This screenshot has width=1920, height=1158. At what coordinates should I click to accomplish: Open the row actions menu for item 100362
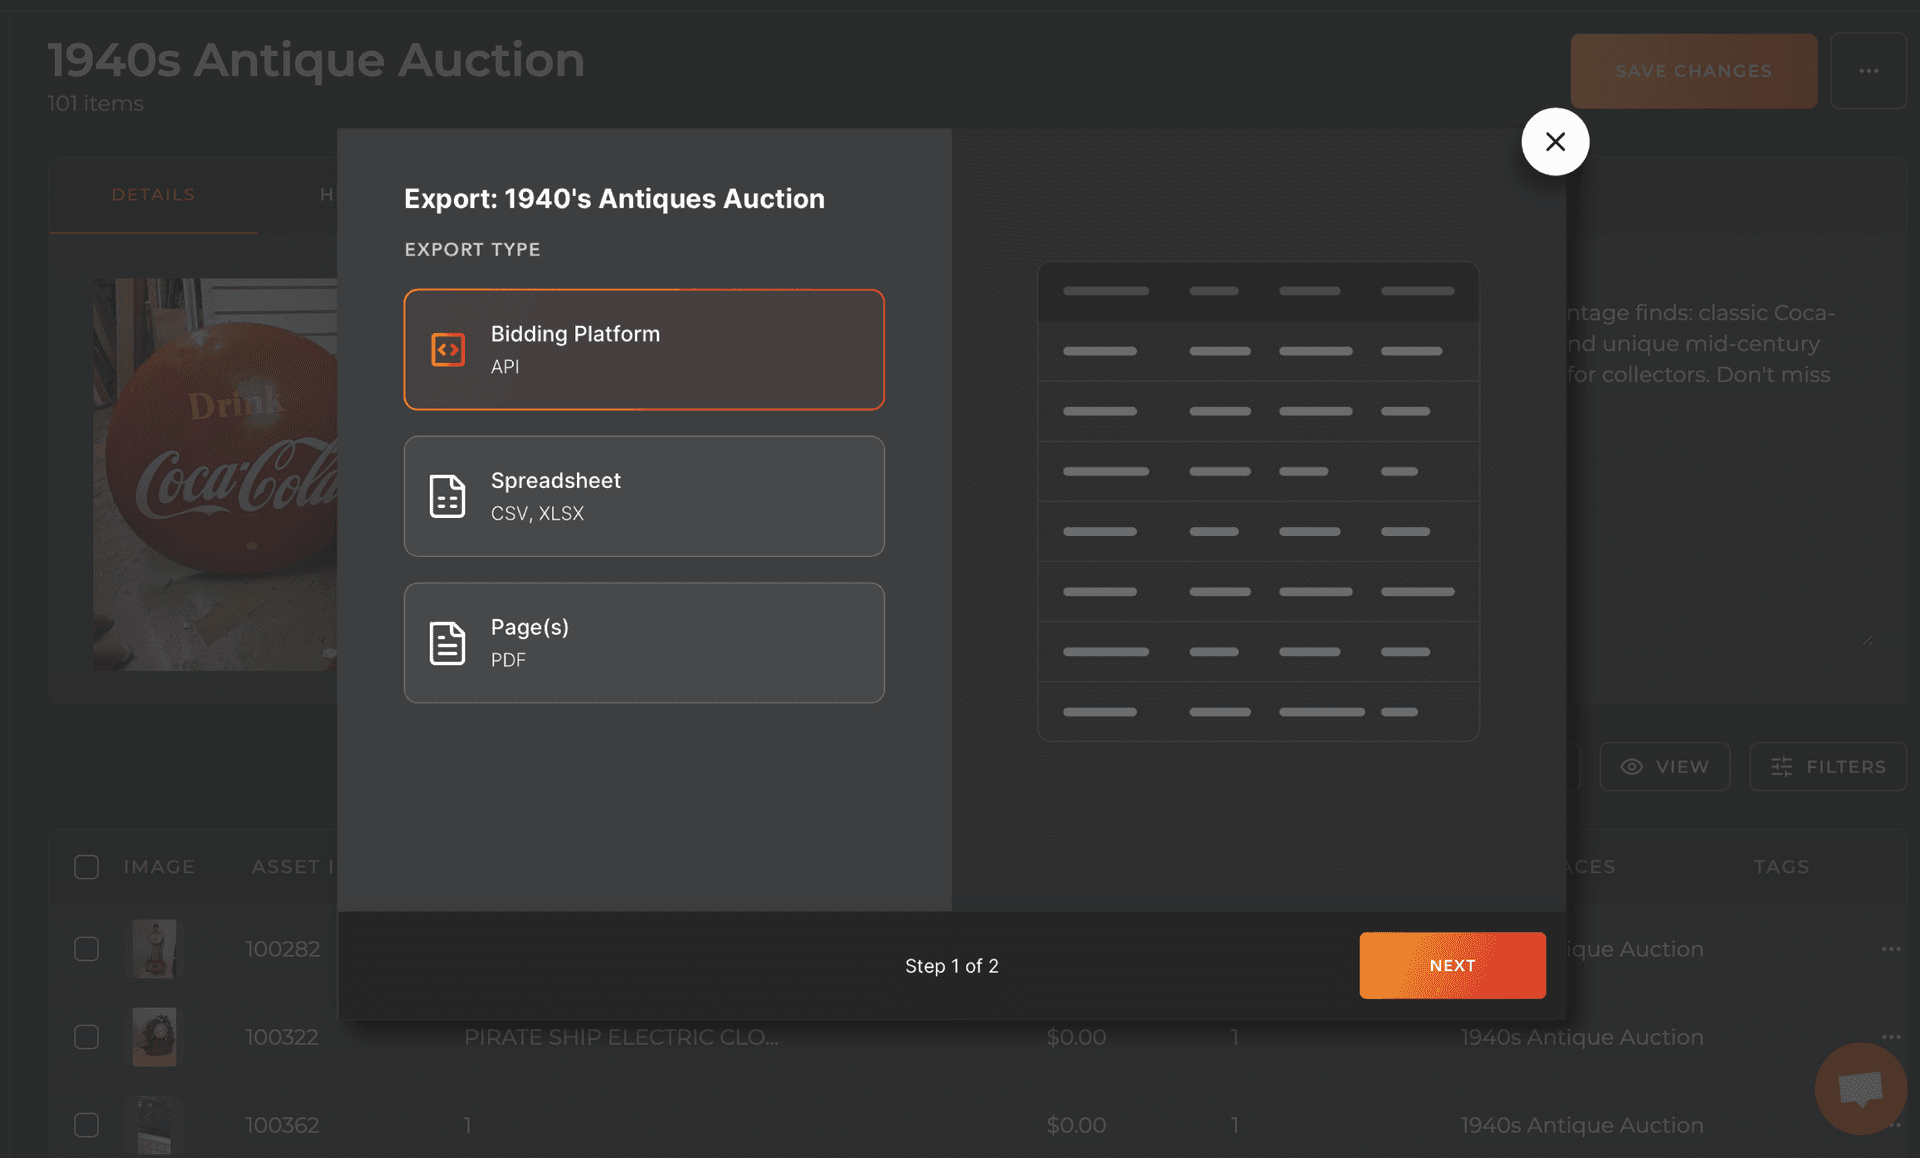pos(1890,1125)
